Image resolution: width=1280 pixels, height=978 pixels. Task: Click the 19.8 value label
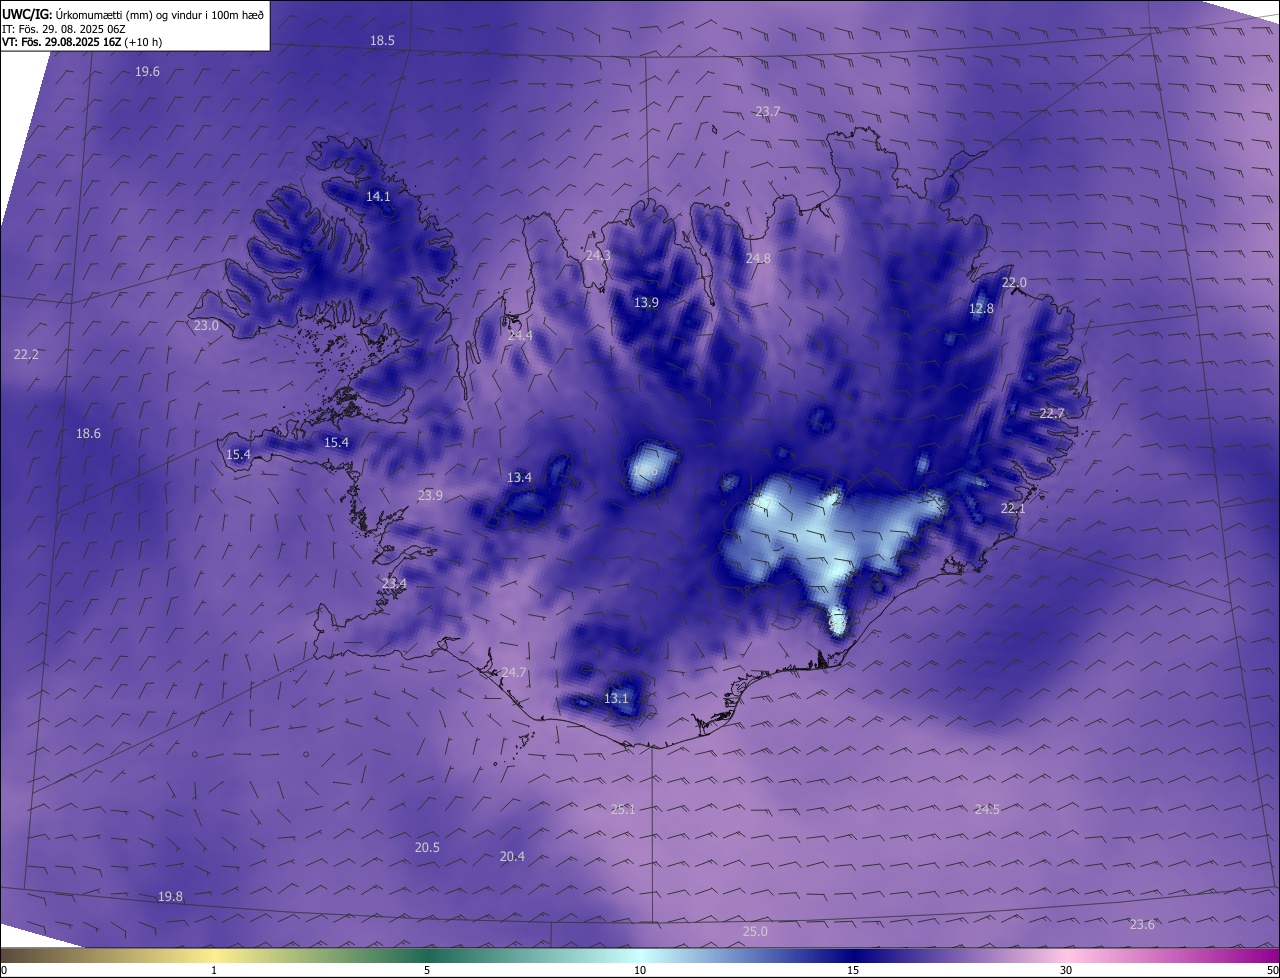(x=171, y=897)
